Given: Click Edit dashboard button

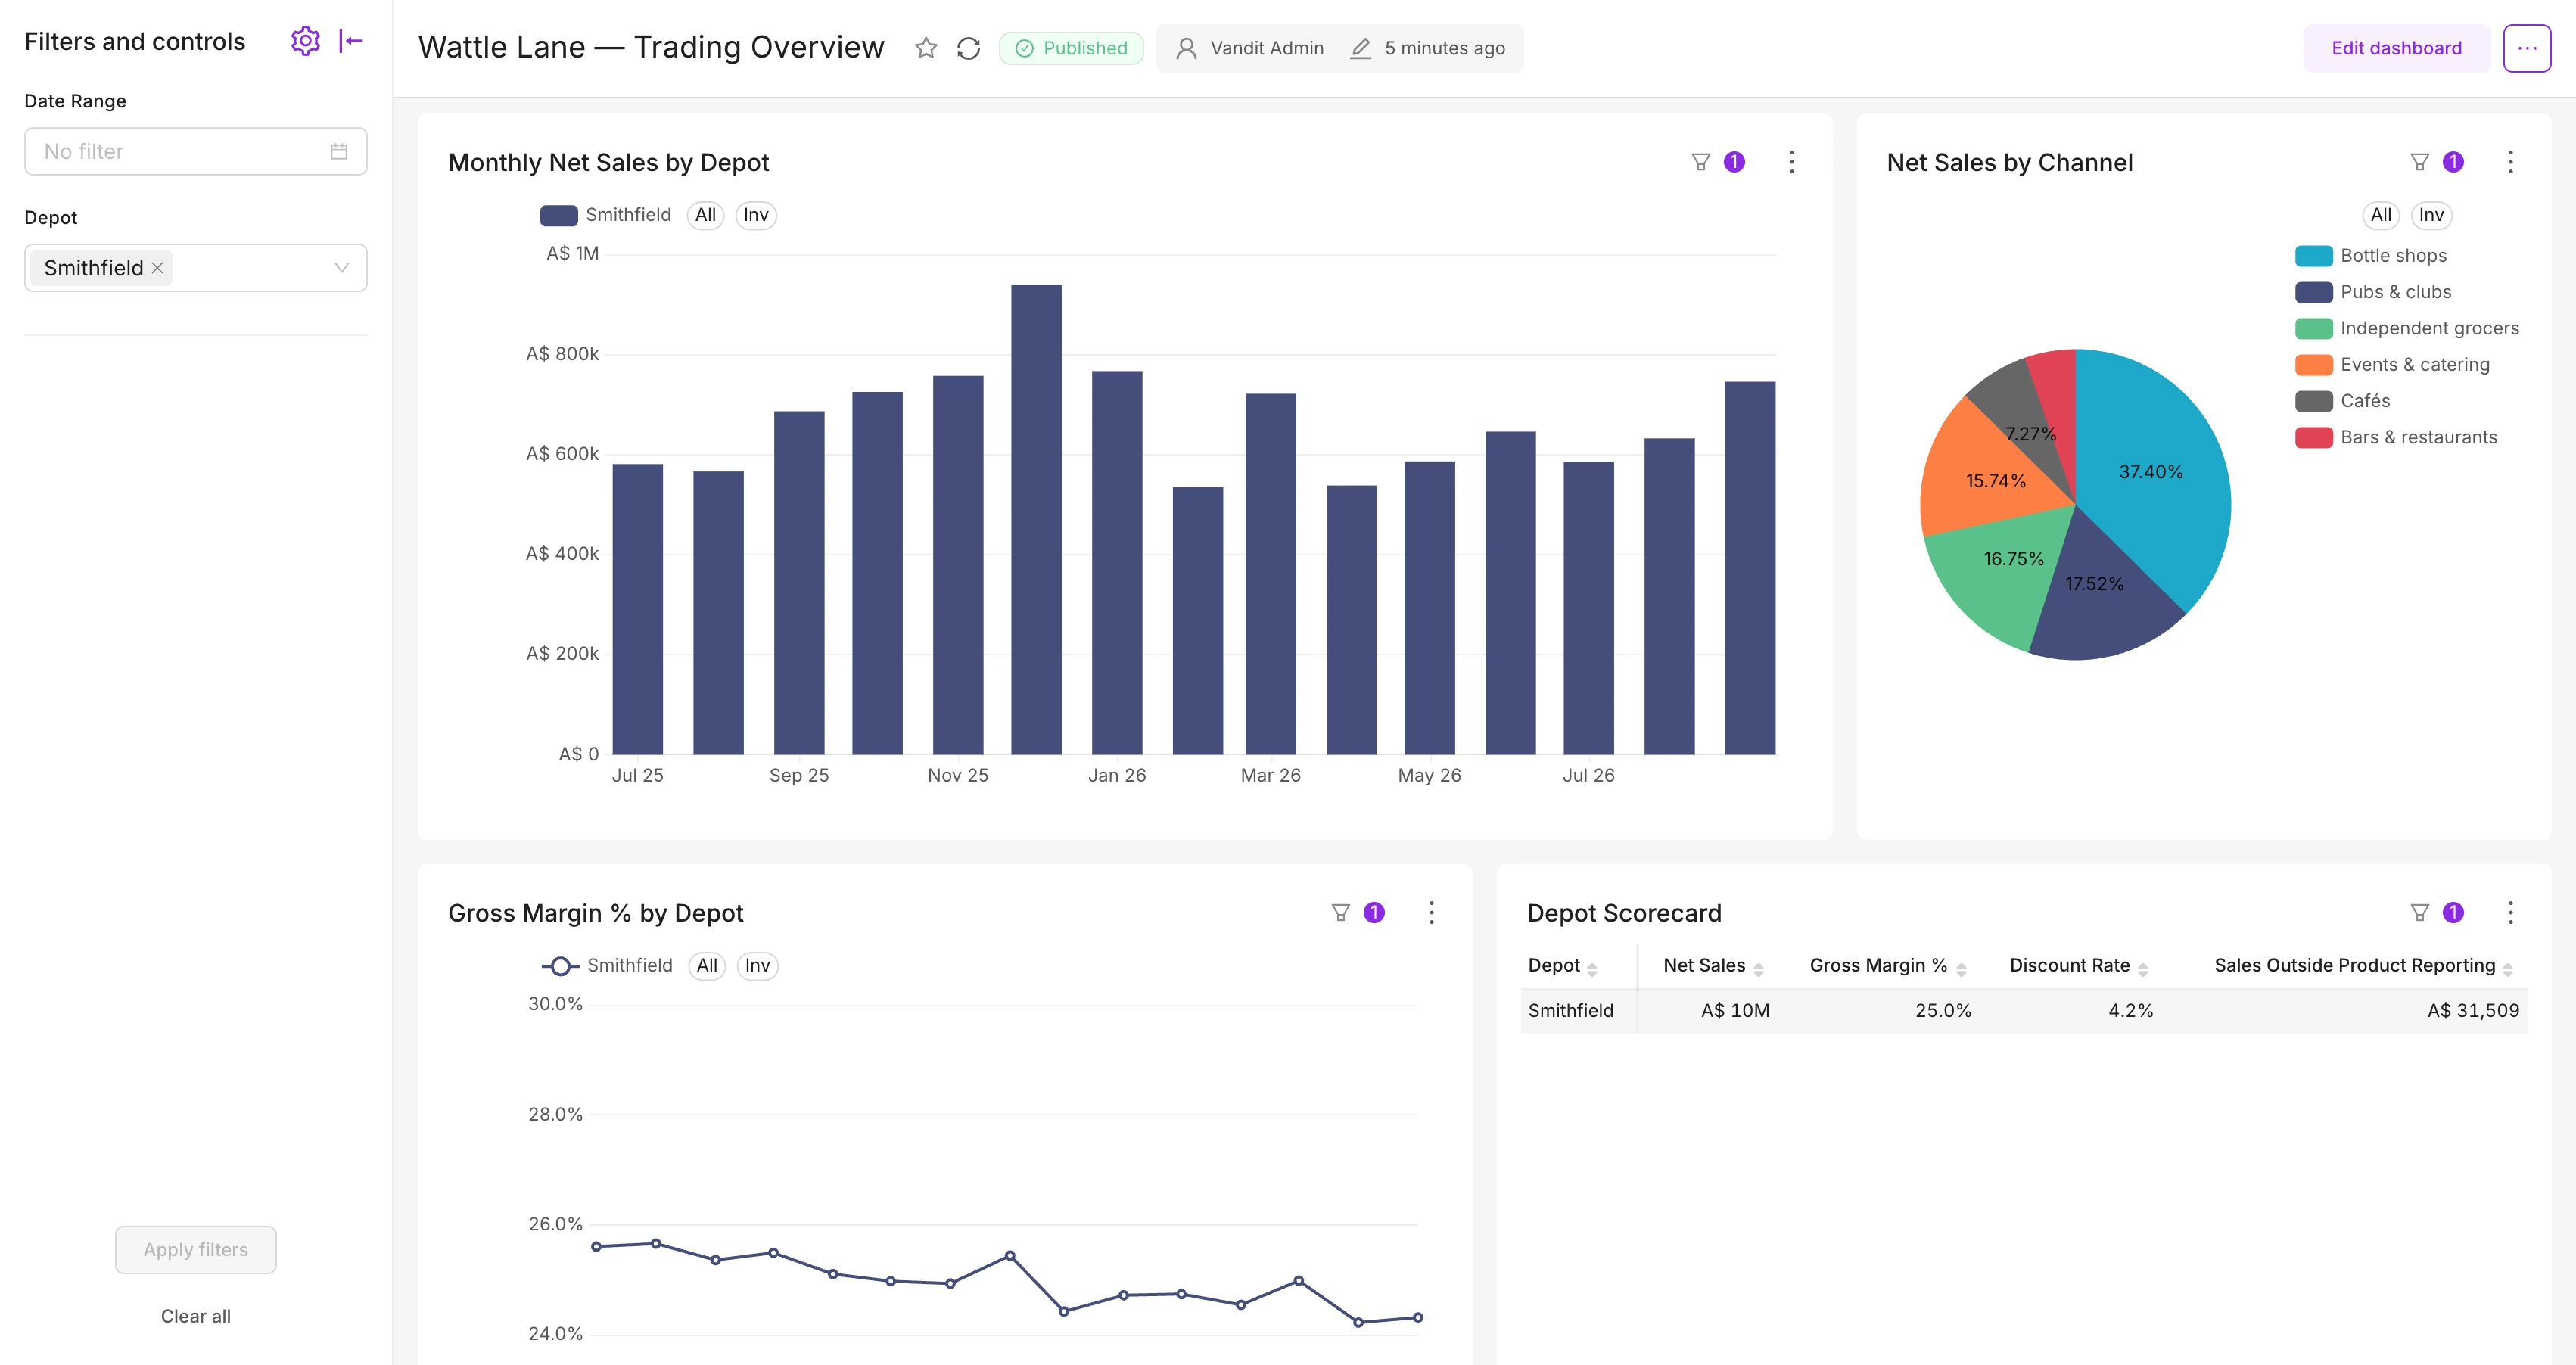Looking at the screenshot, I should click(2396, 48).
